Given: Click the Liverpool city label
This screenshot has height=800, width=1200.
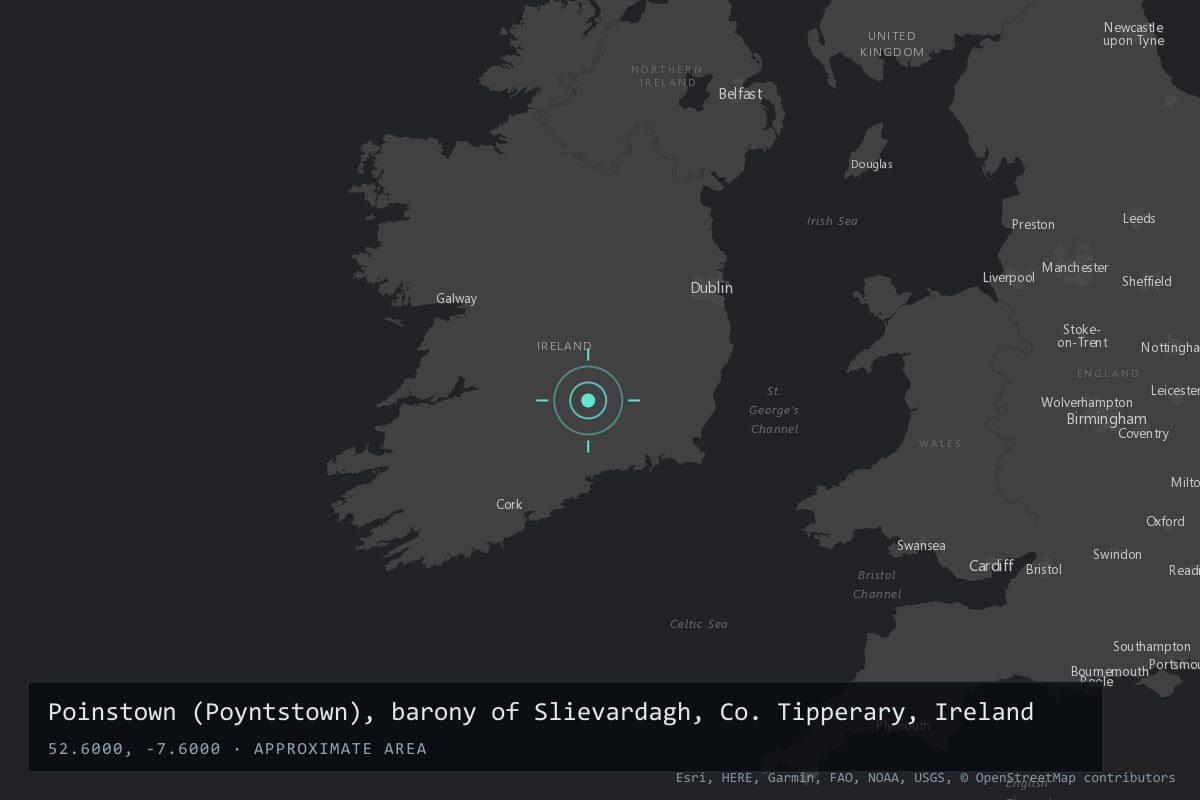Looking at the screenshot, I should click(1008, 278).
